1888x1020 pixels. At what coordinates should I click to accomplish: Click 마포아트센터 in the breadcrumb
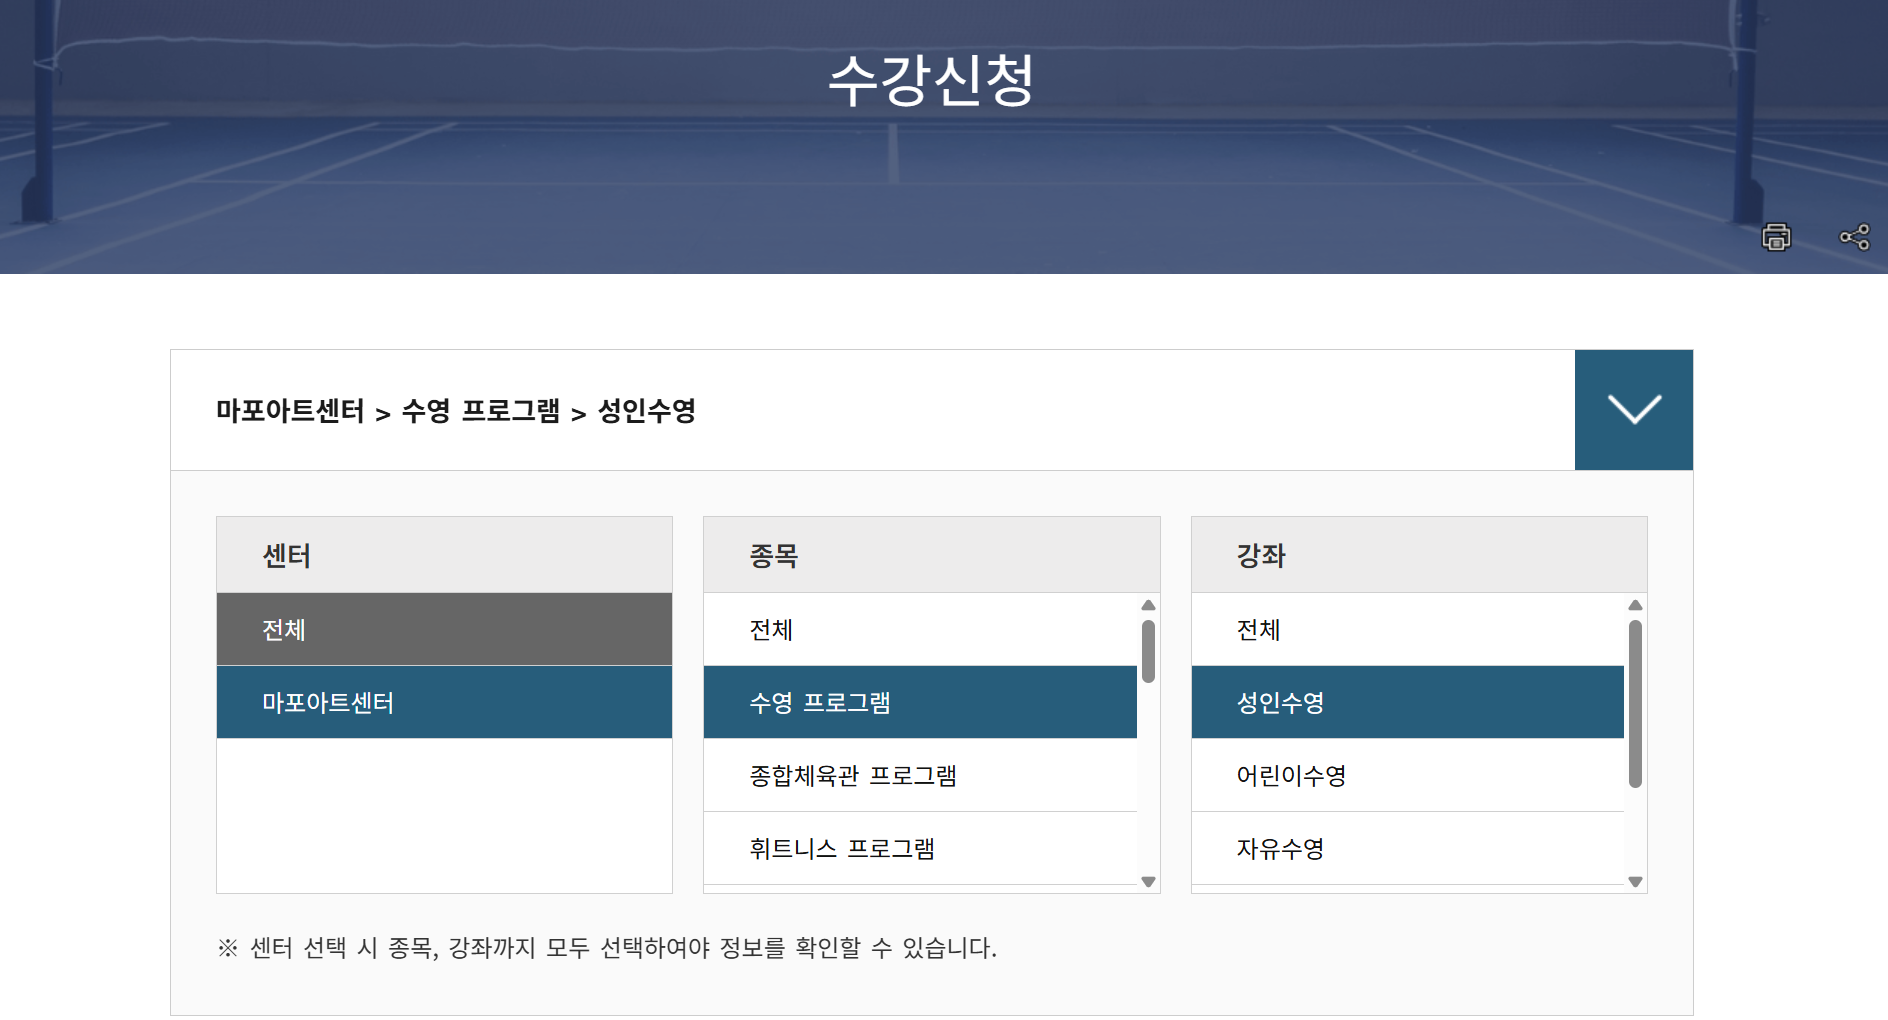coord(289,411)
